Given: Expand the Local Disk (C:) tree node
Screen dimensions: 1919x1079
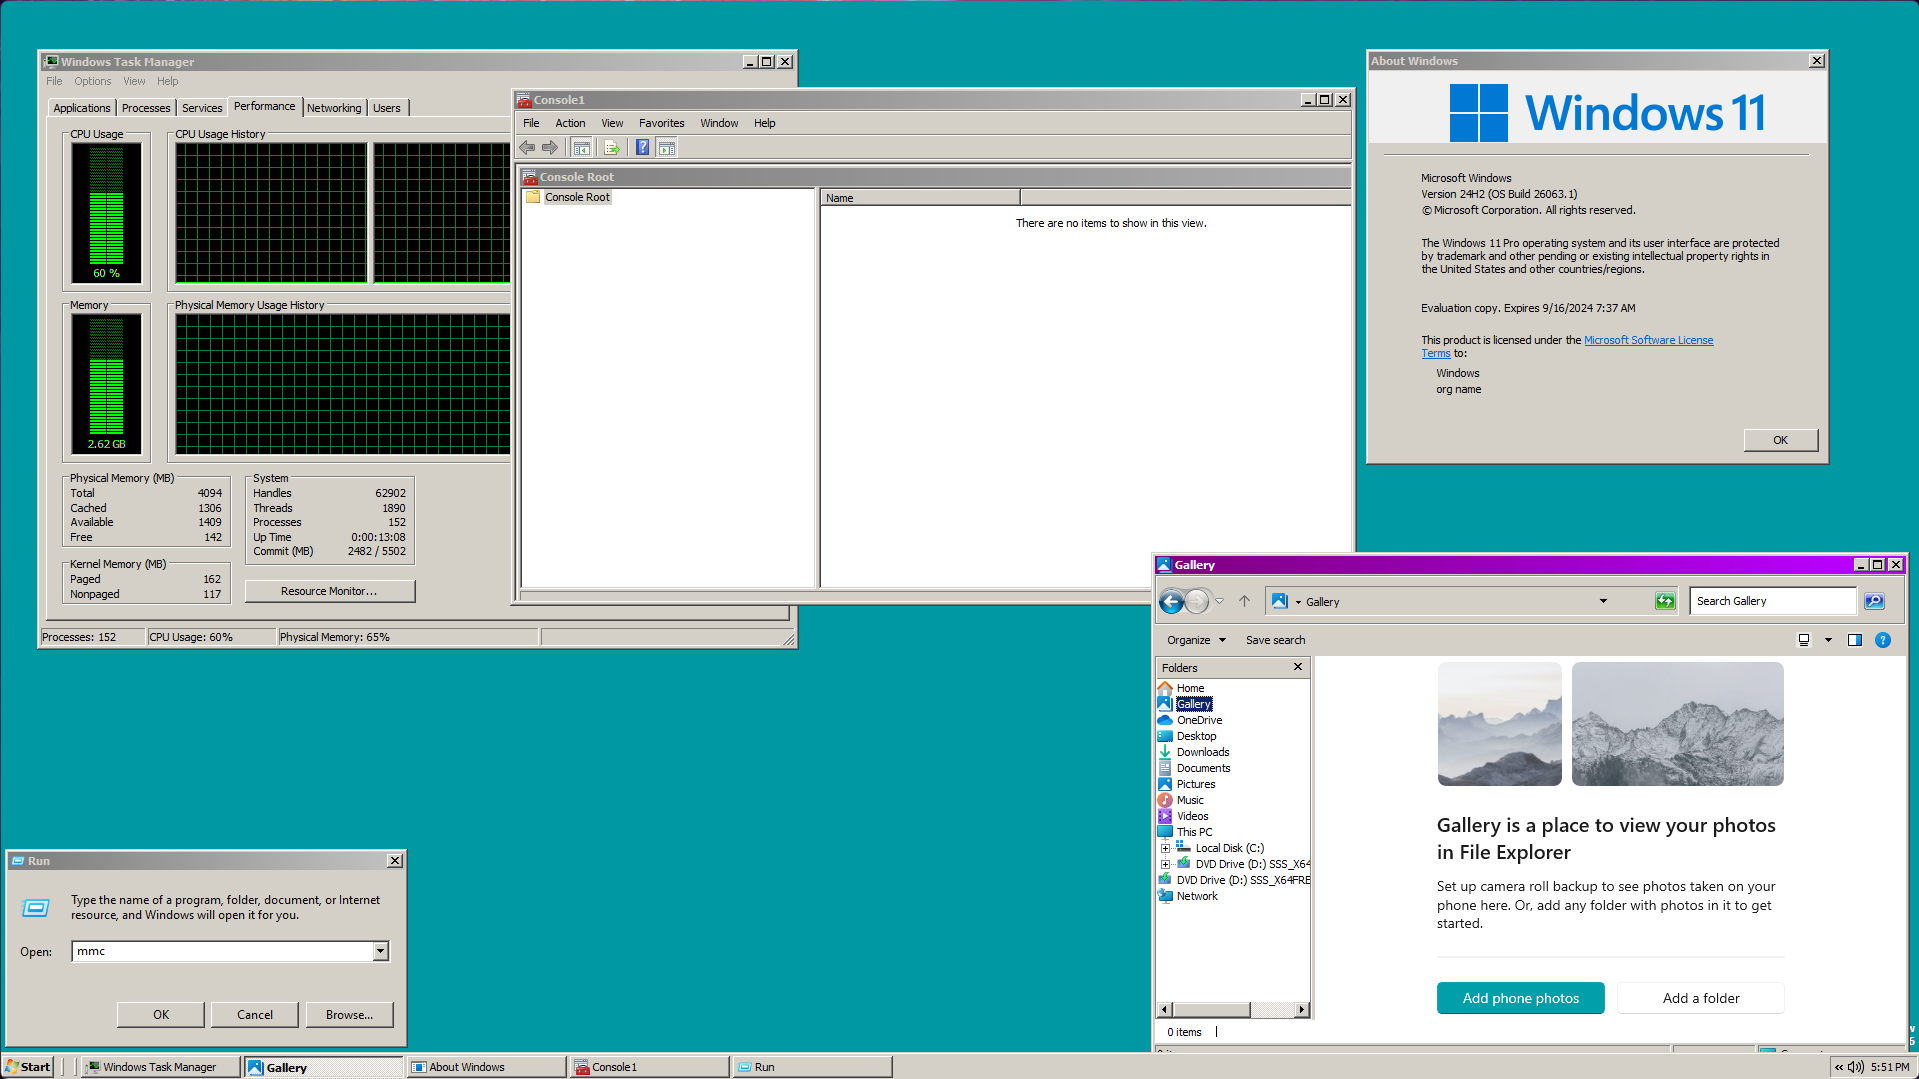Looking at the screenshot, I should [x=1165, y=848].
